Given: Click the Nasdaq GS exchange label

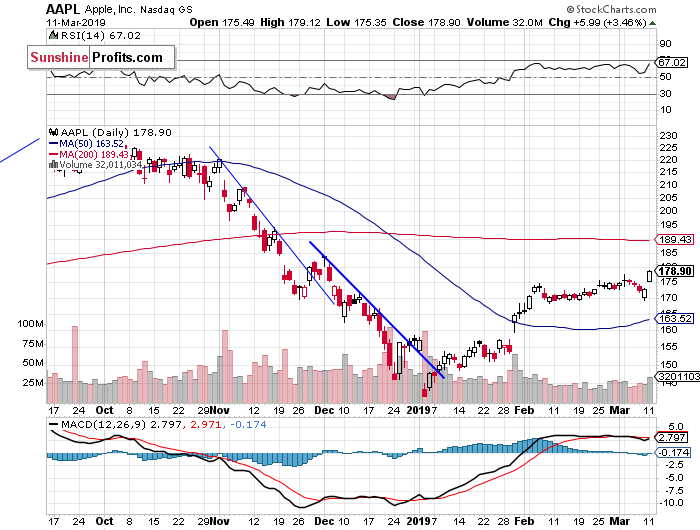Looking at the screenshot, I should [166, 10].
